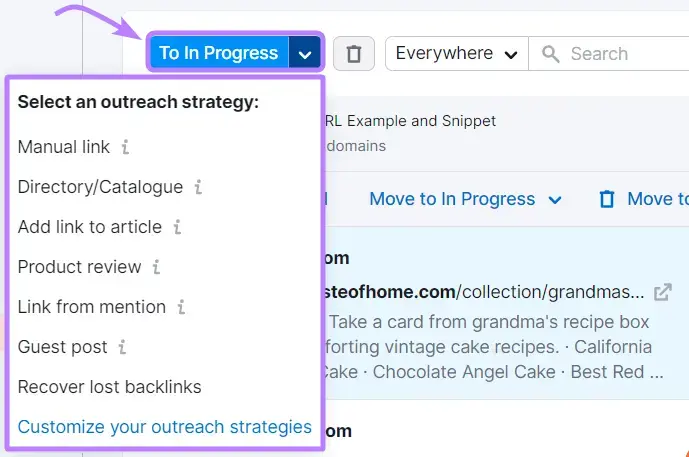Click info icon beside Link from mention
Viewport: 689px width, 457px height.
tap(181, 307)
